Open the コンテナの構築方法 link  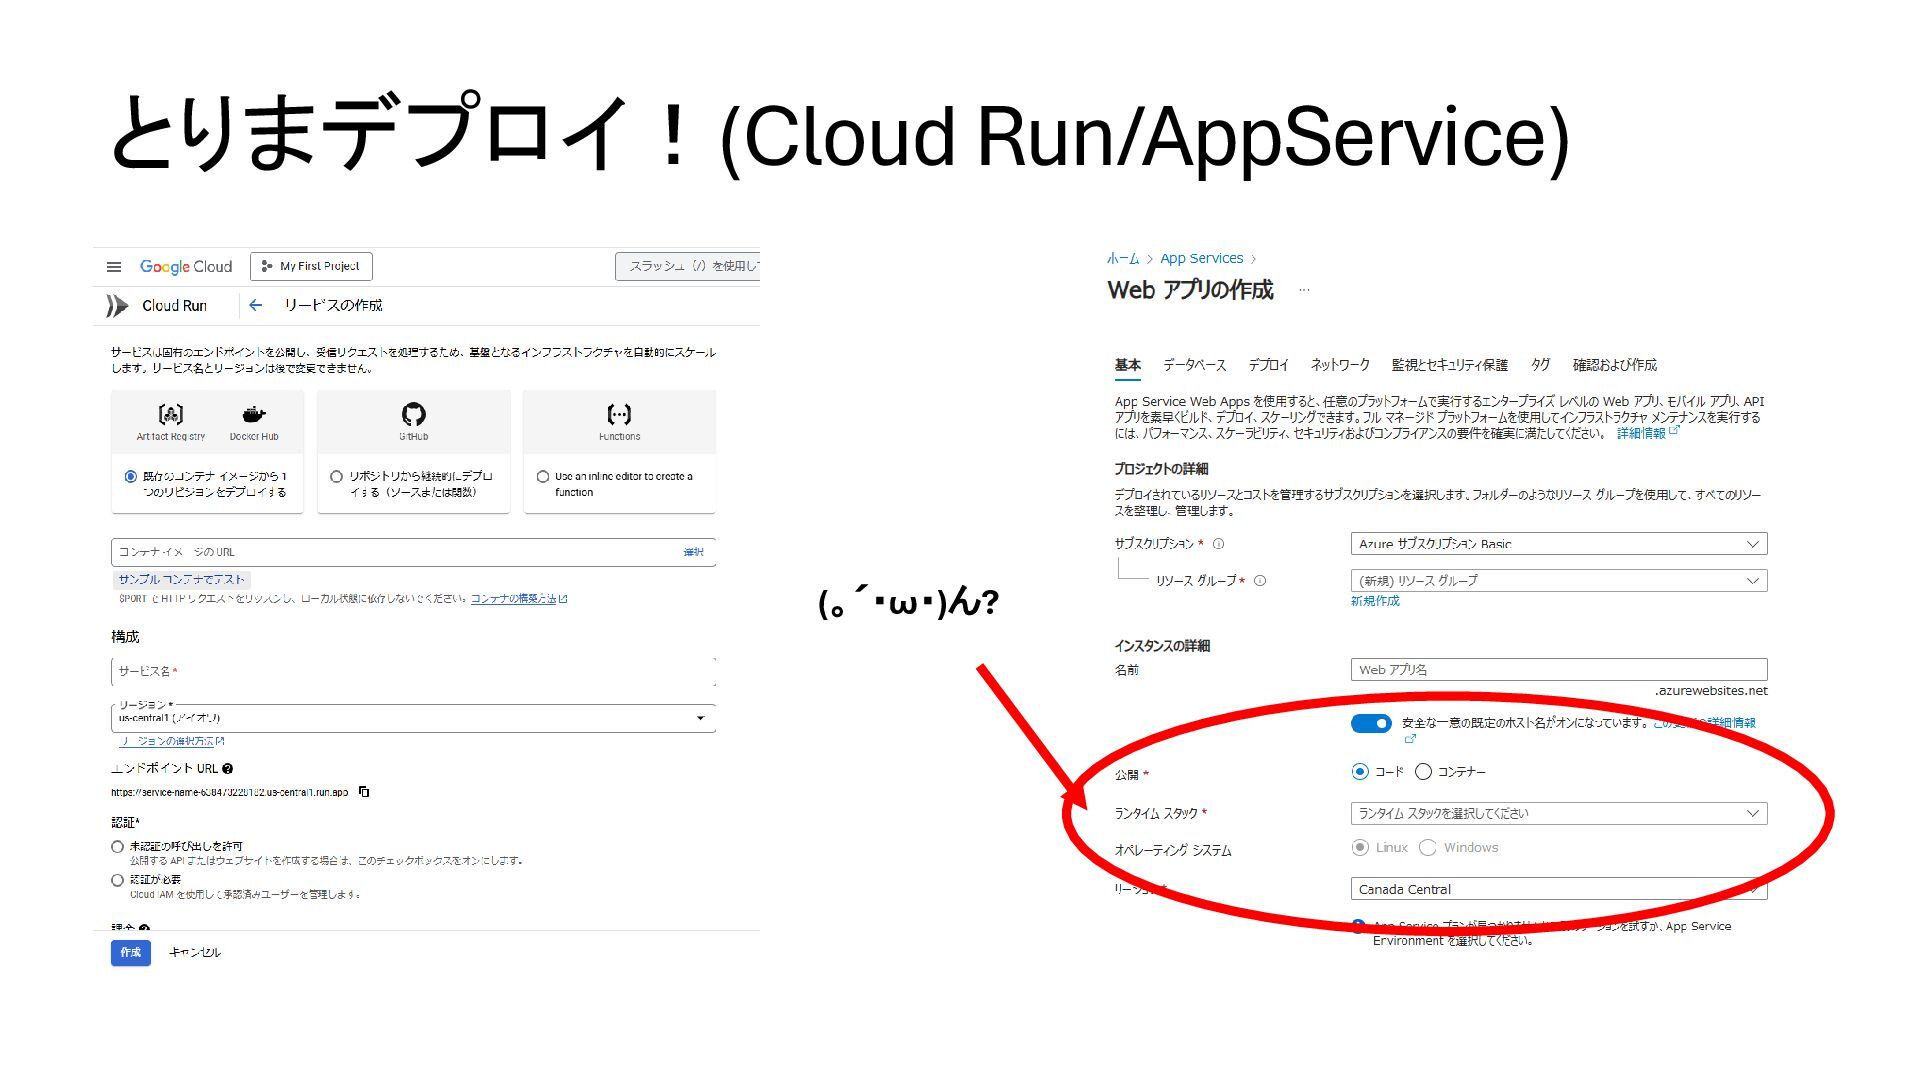(518, 599)
